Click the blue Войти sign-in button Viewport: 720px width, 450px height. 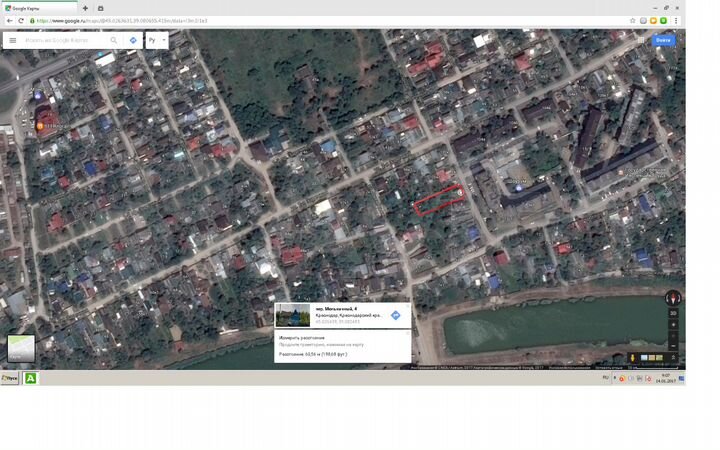(663, 40)
